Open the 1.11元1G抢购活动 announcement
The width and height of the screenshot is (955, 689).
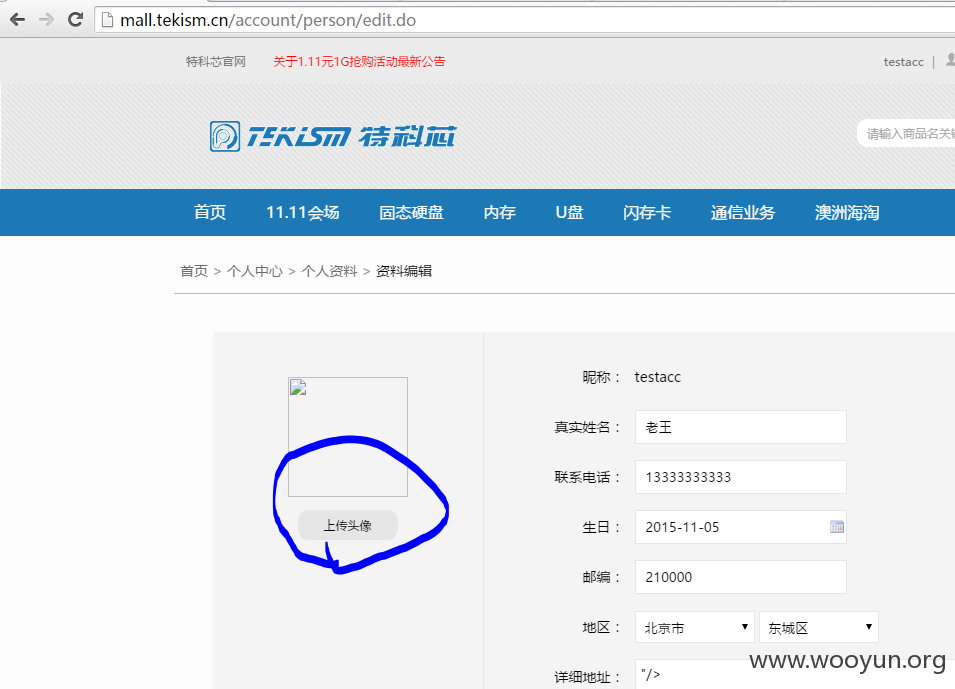tap(359, 62)
